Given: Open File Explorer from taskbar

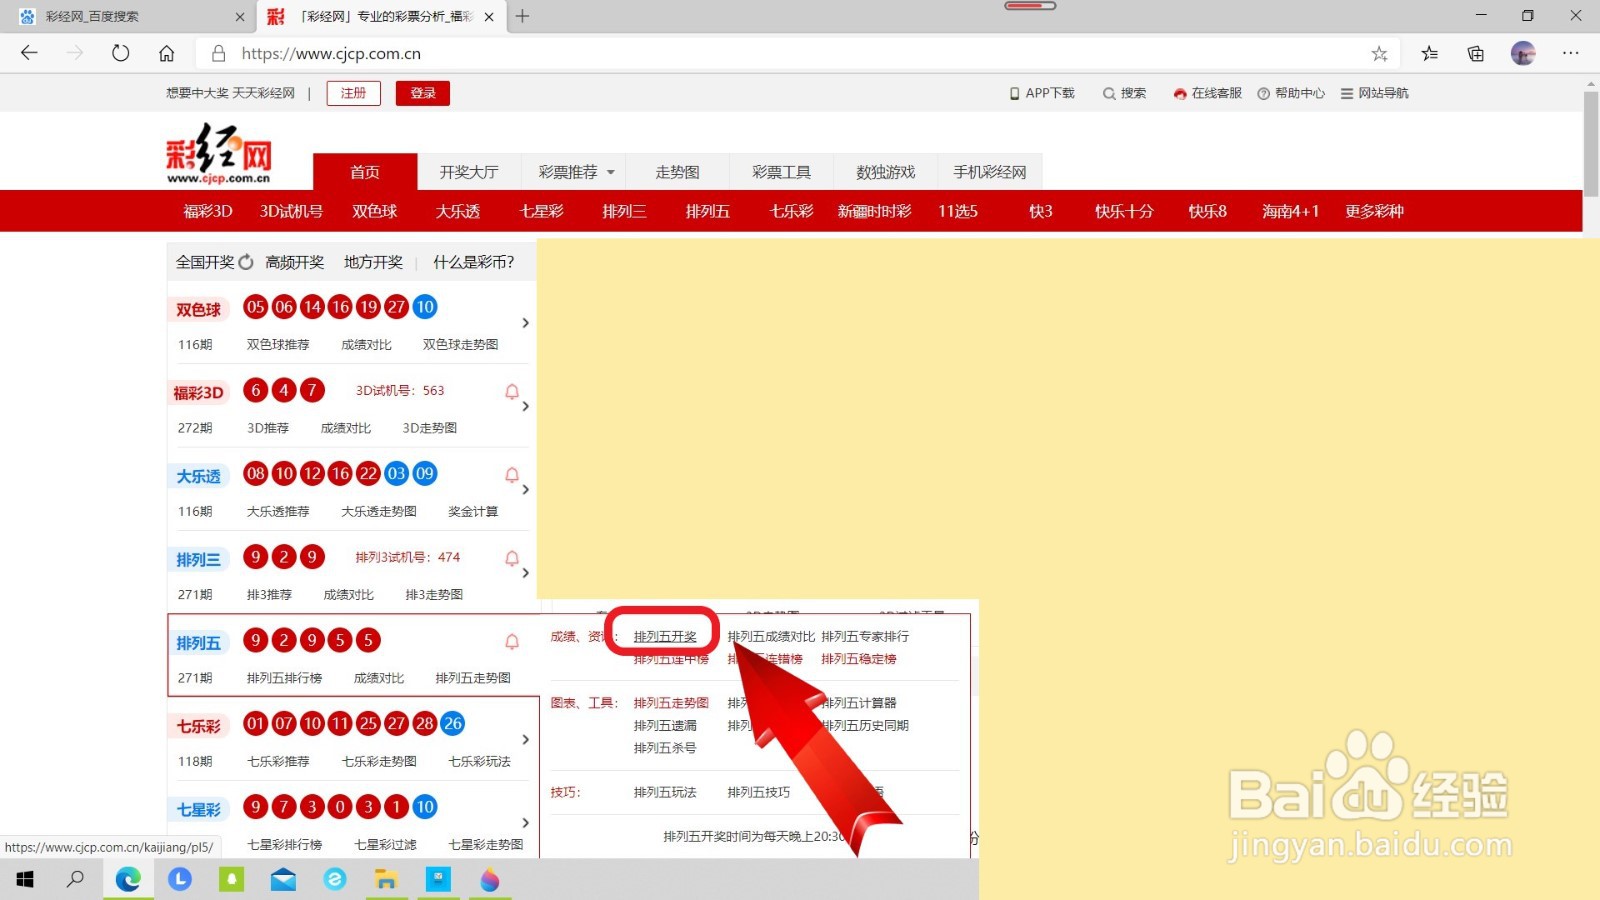Looking at the screenshot, I should point(386,879).
